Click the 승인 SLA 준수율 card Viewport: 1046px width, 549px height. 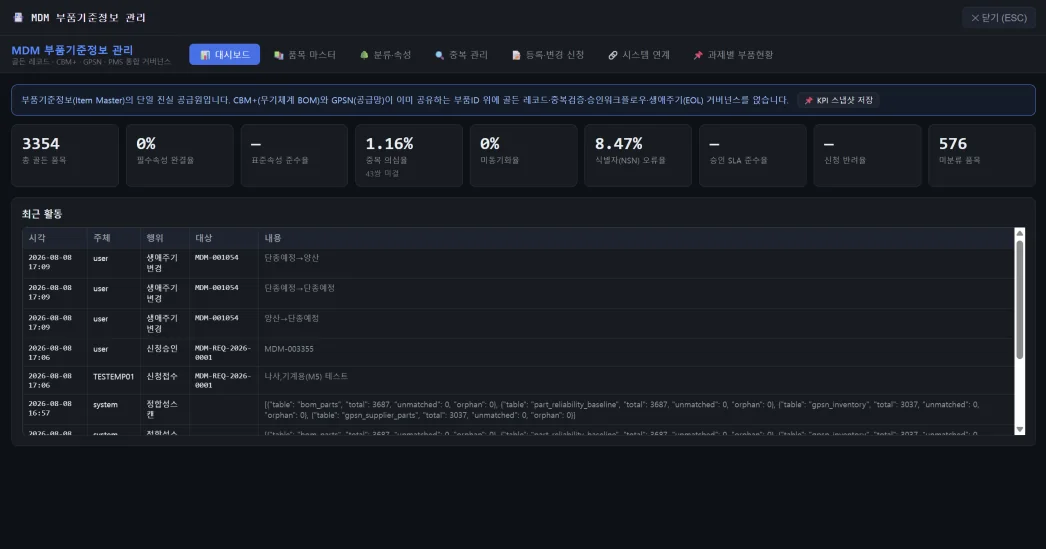[752, 155]
